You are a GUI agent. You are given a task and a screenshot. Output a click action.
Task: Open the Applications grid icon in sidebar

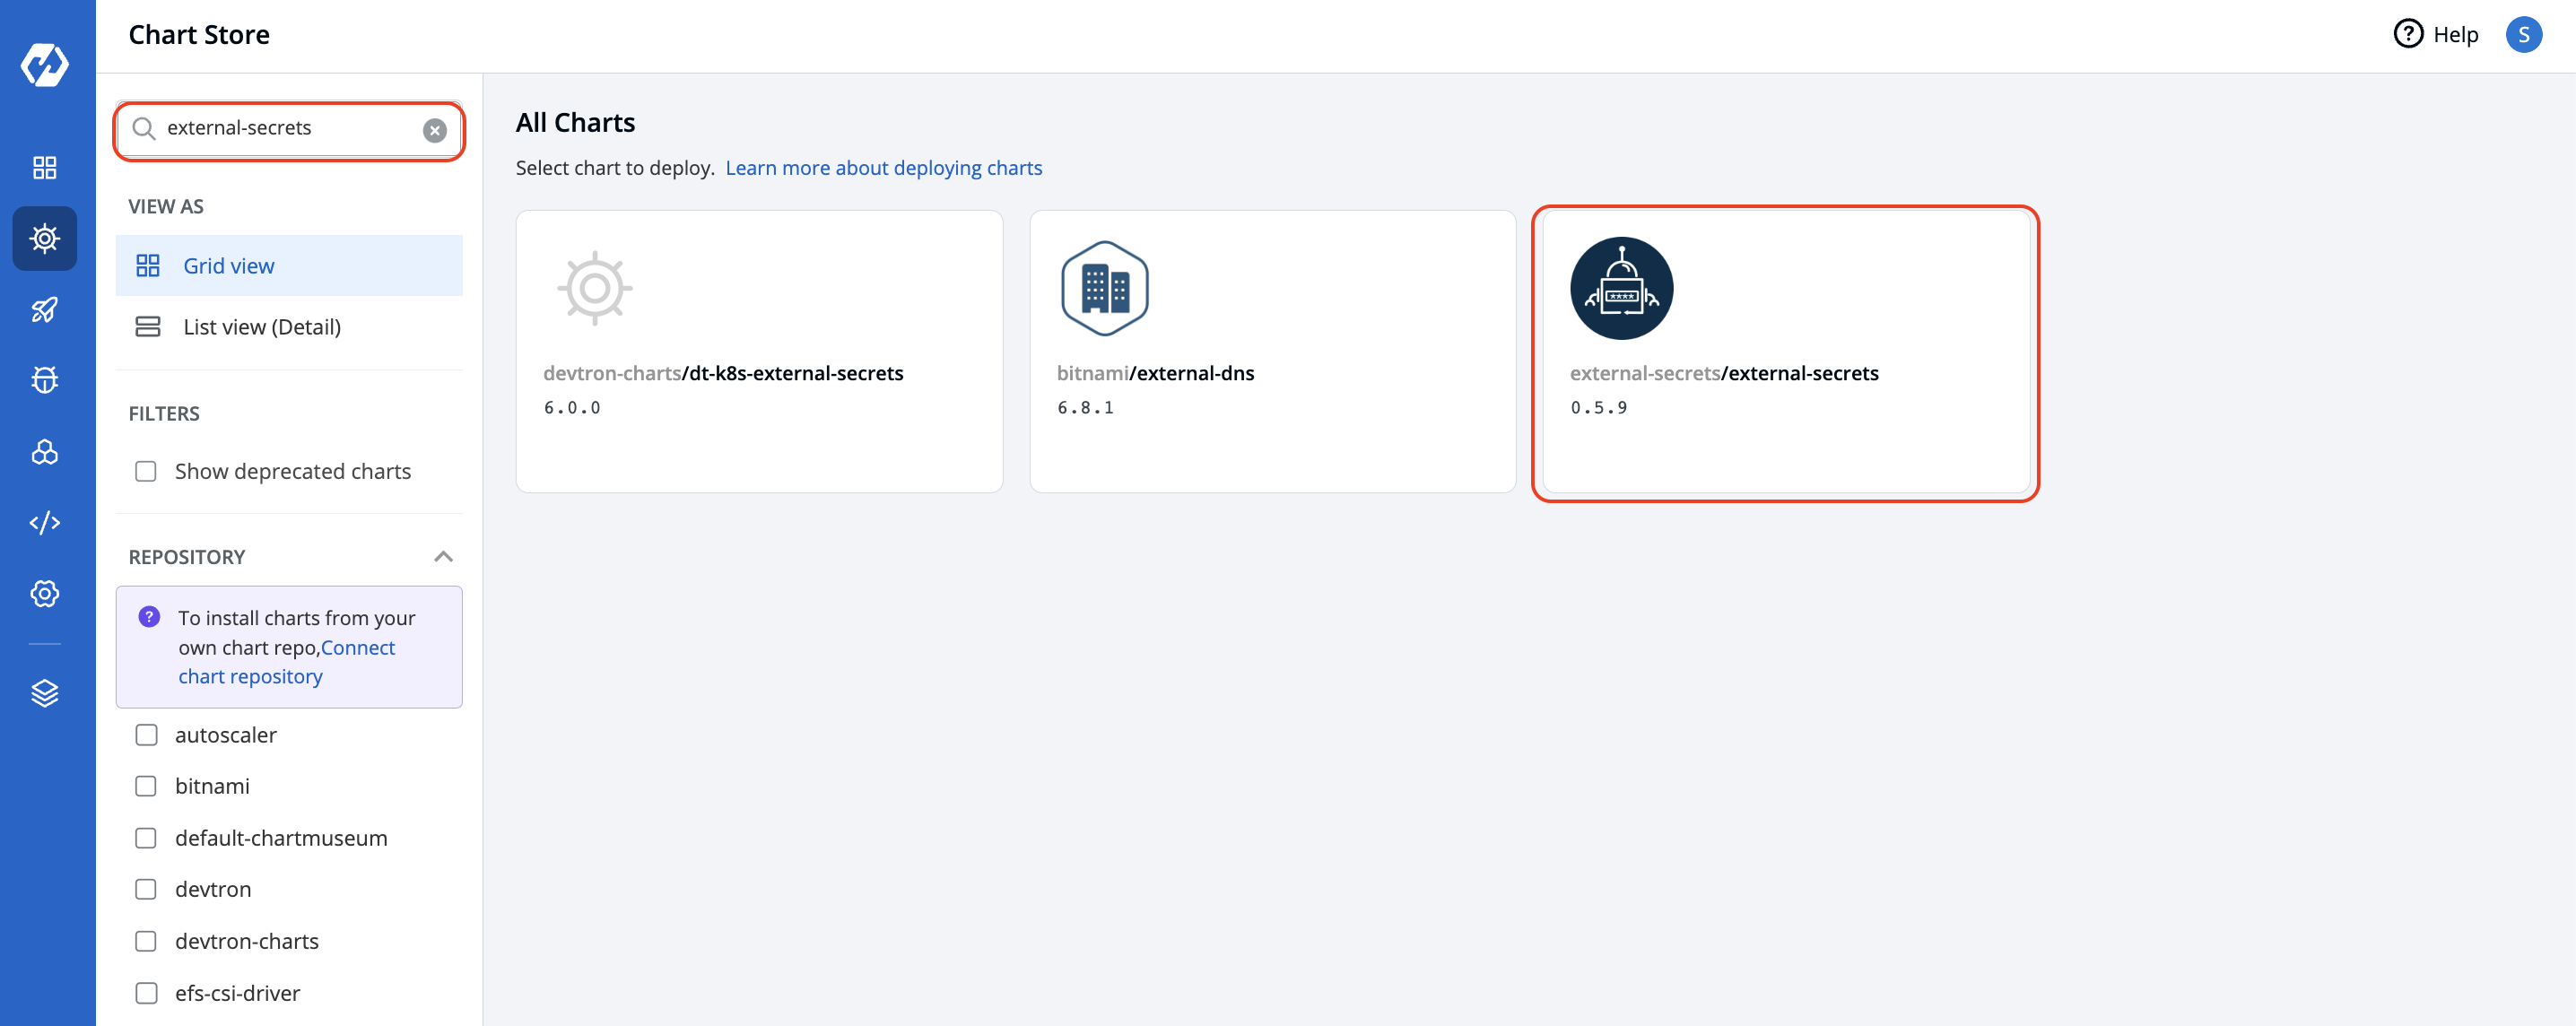click(44, 167)
